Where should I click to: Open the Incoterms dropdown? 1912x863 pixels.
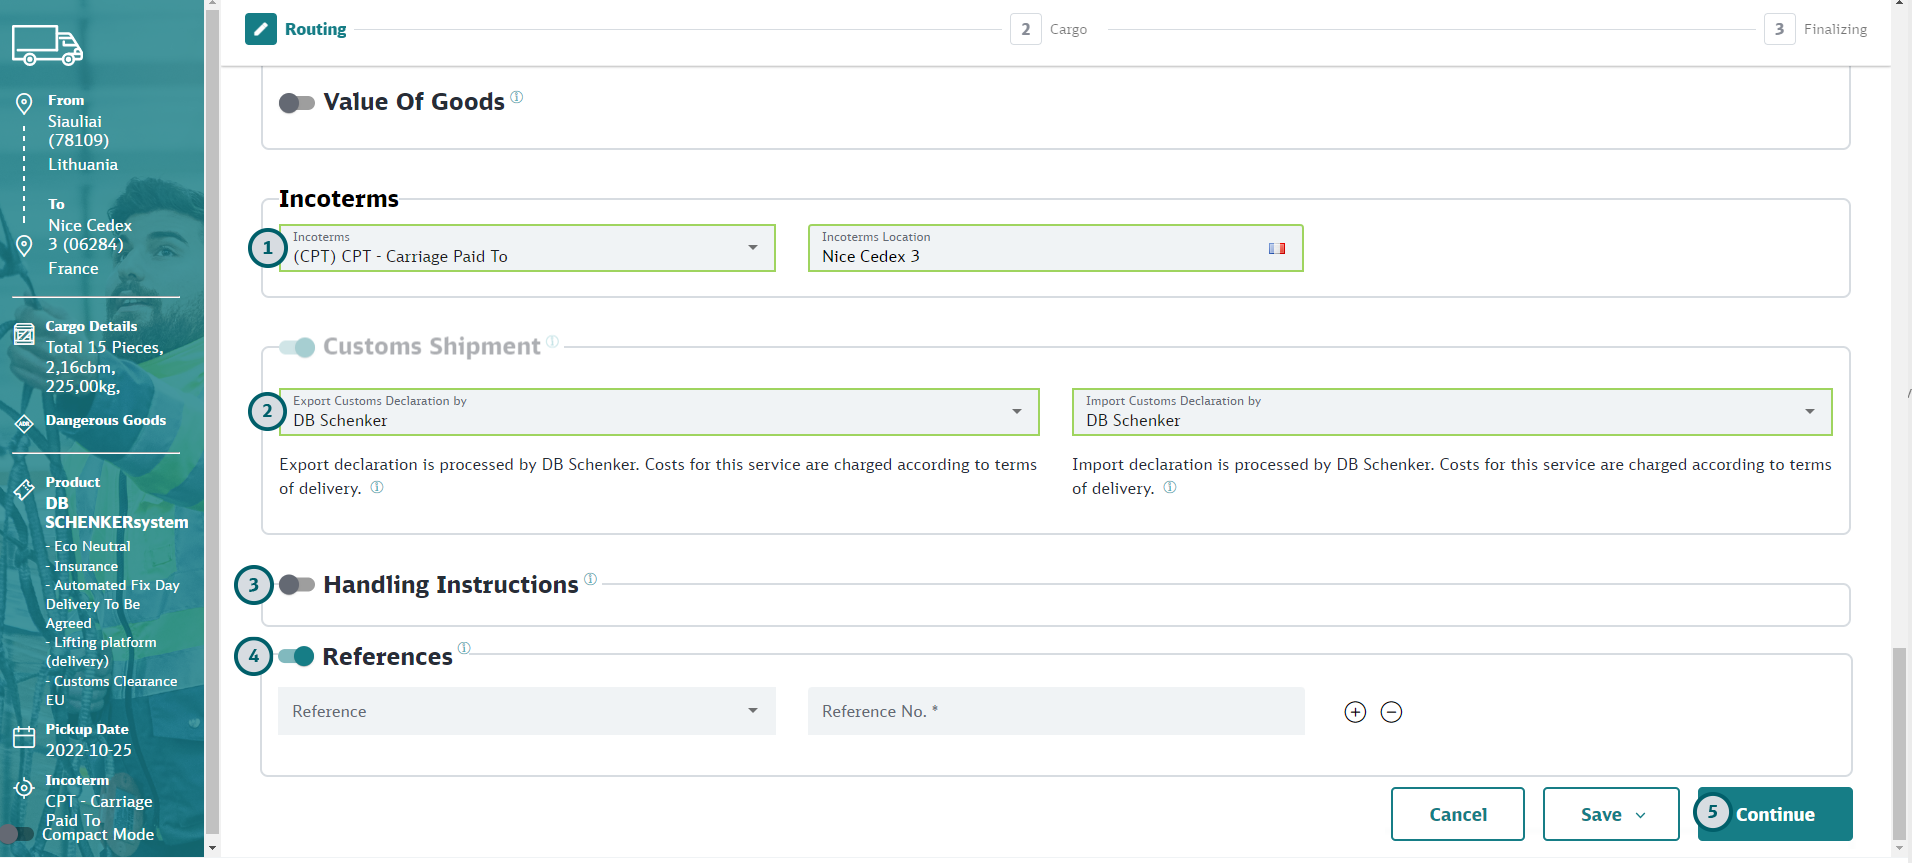coord(527,248)
